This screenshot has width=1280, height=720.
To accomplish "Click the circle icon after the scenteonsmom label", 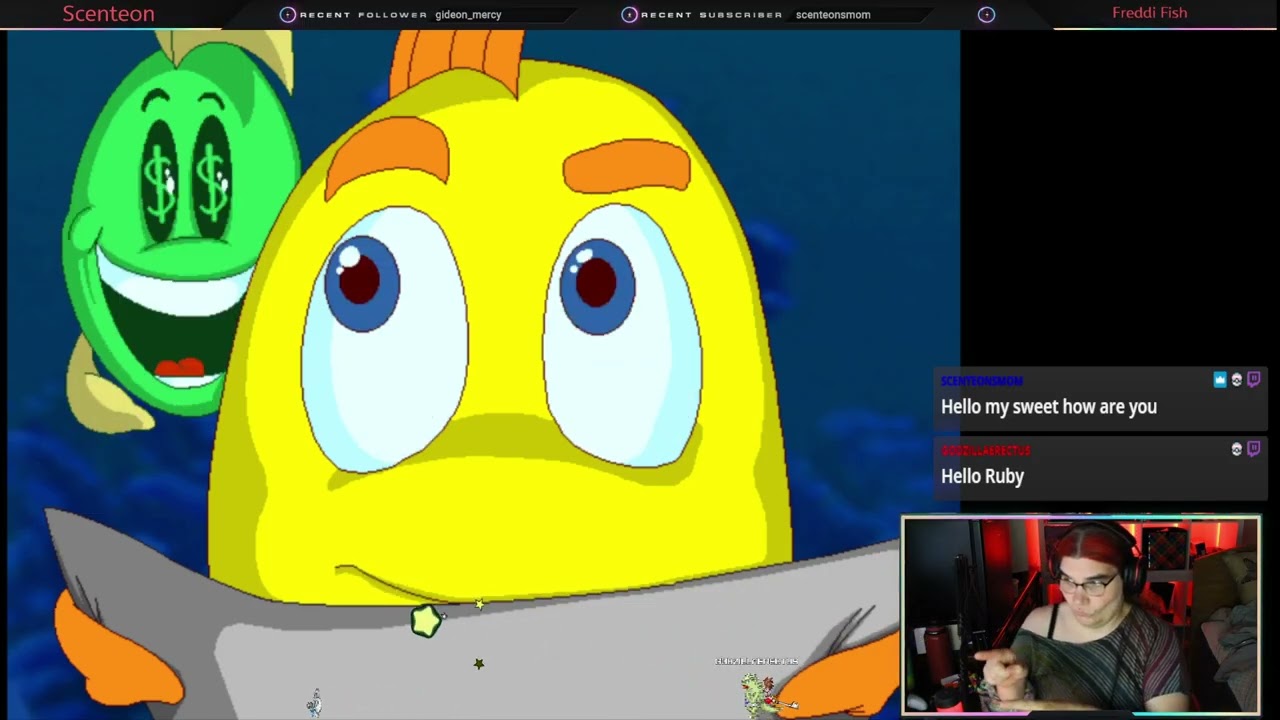I will [986, 14].
